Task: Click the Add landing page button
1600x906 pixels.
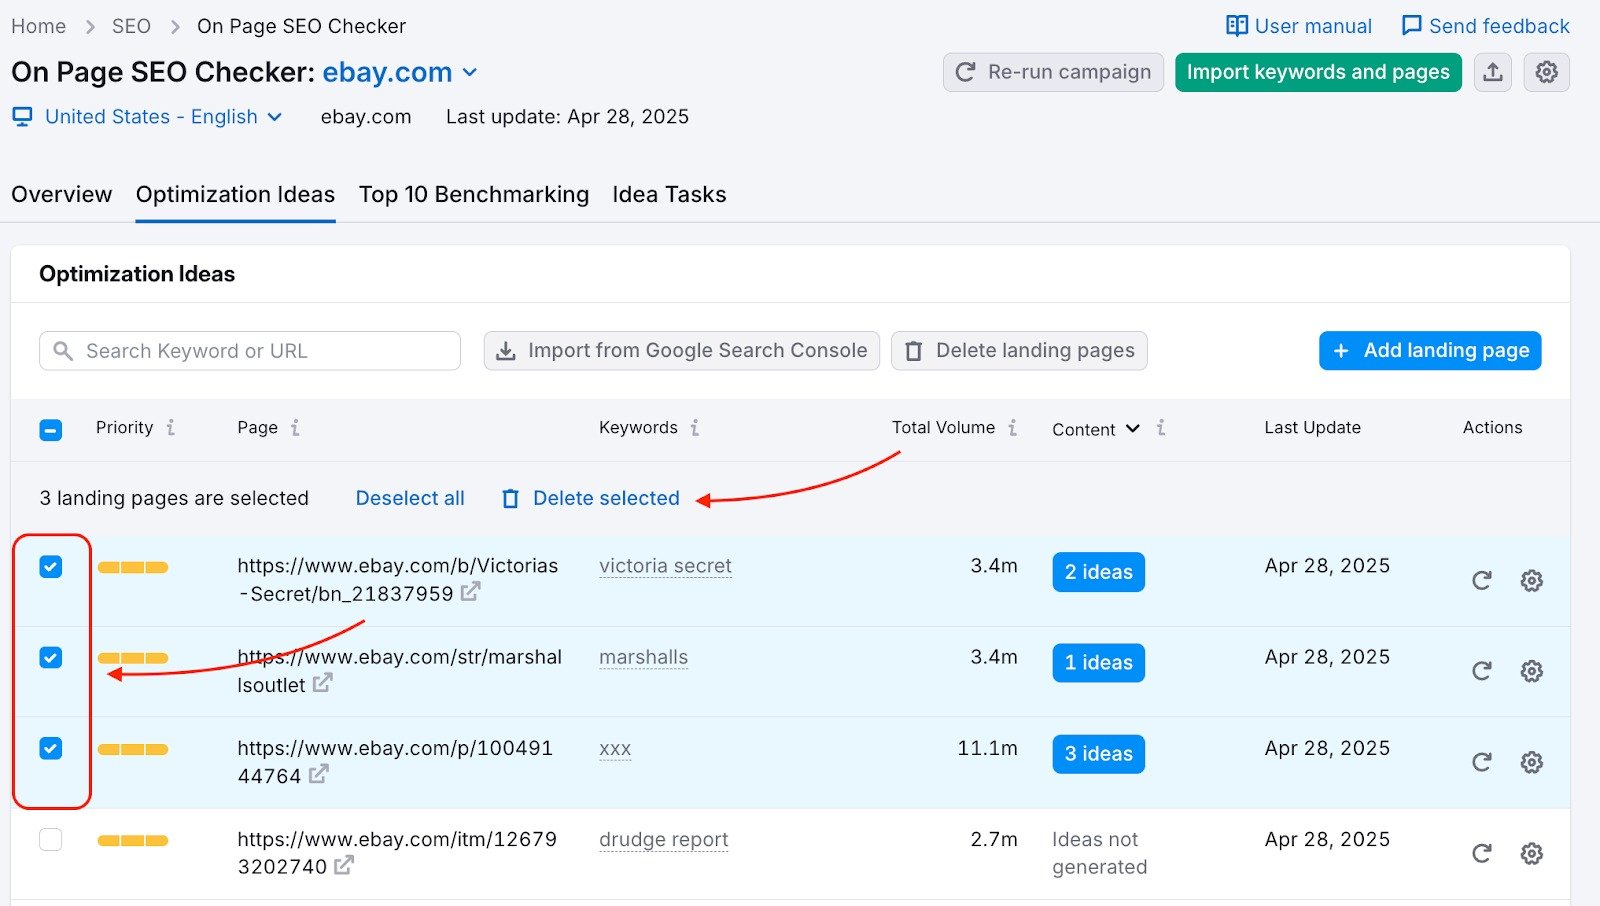Action: point(1428,350)
